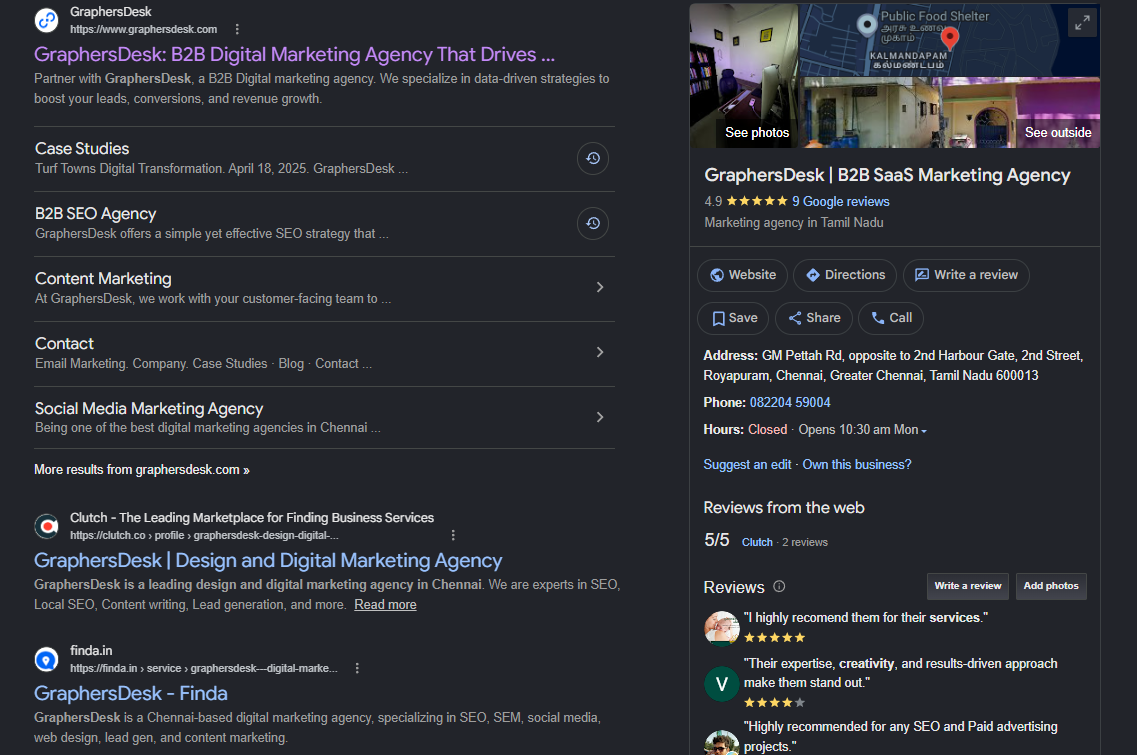Open GraphersDesk result options three-dot menu
1137x755 pixels.
(x=237, y=29)
